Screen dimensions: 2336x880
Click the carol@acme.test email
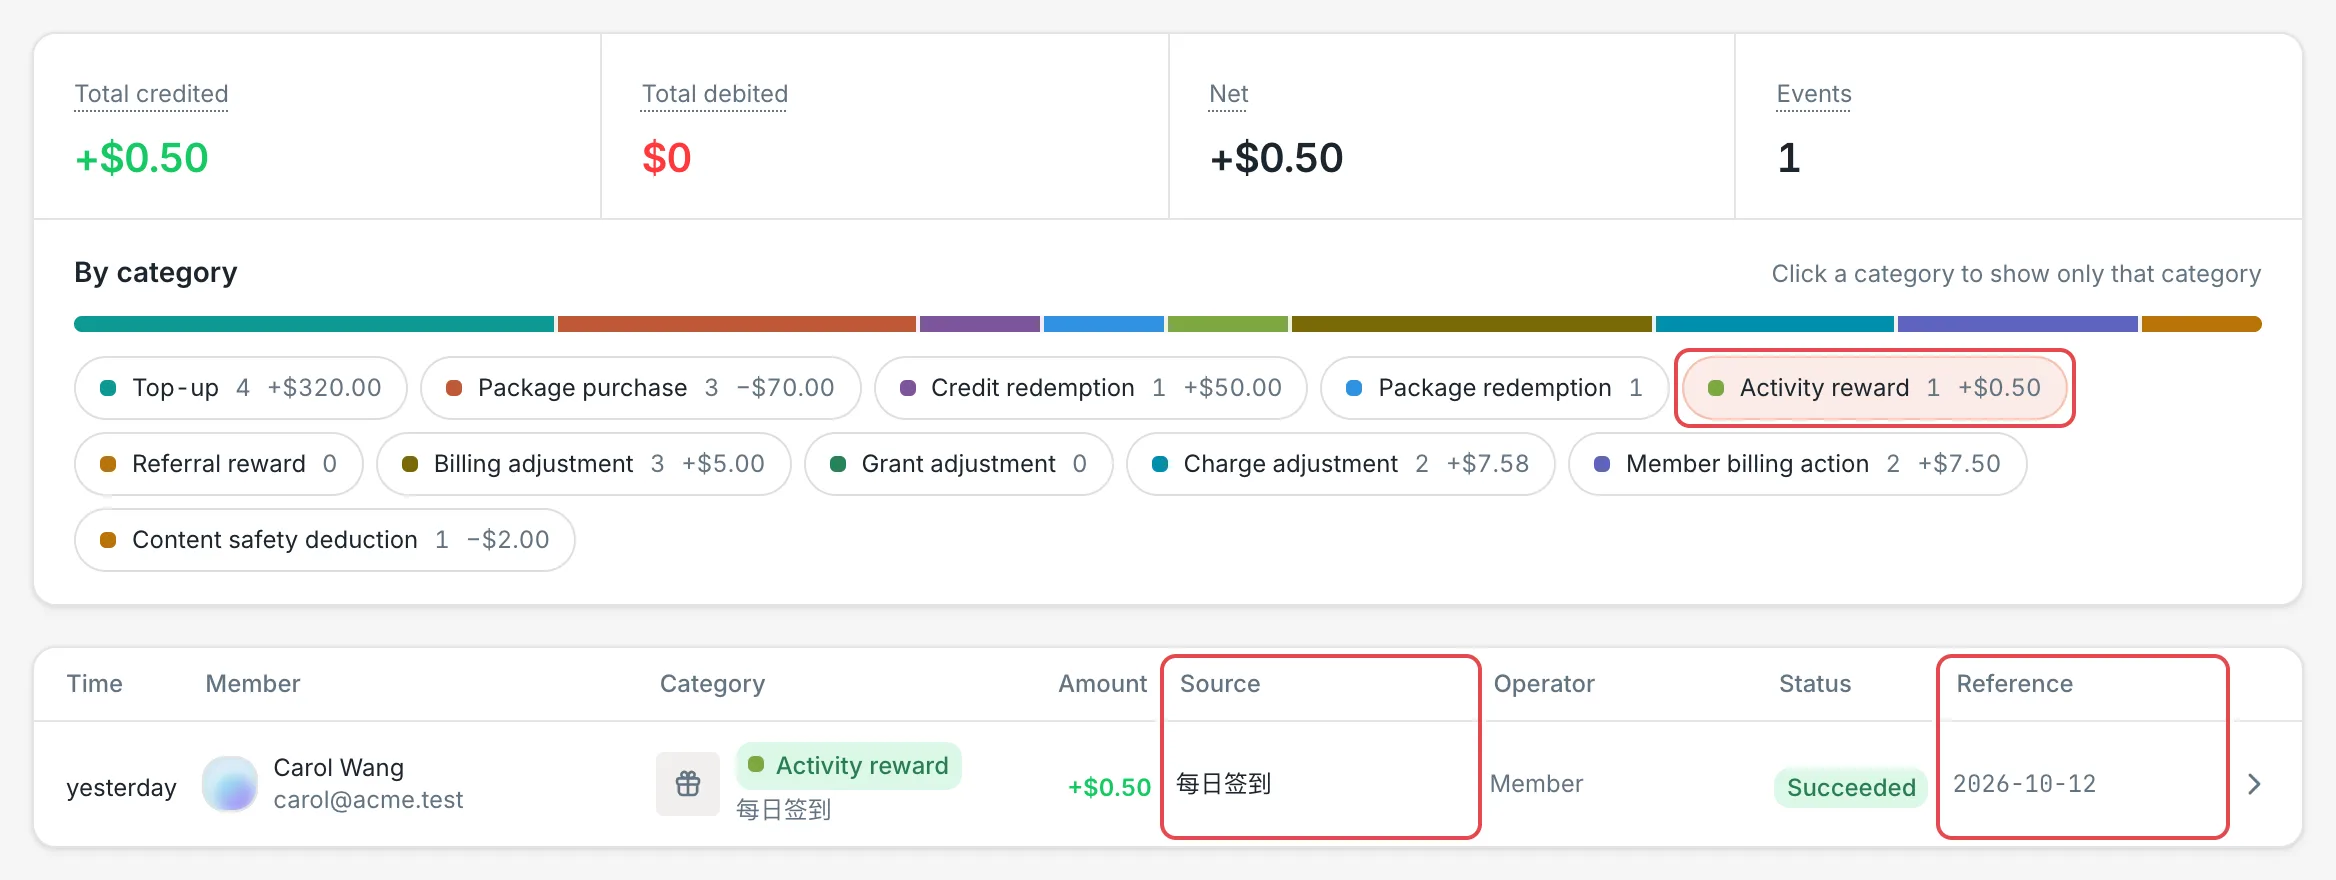click(369, 800)
